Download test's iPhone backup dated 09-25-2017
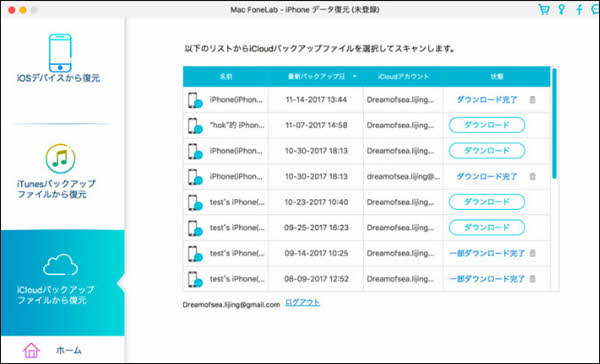600x364 pixels. pyautogui.click(x=487, y=227)
